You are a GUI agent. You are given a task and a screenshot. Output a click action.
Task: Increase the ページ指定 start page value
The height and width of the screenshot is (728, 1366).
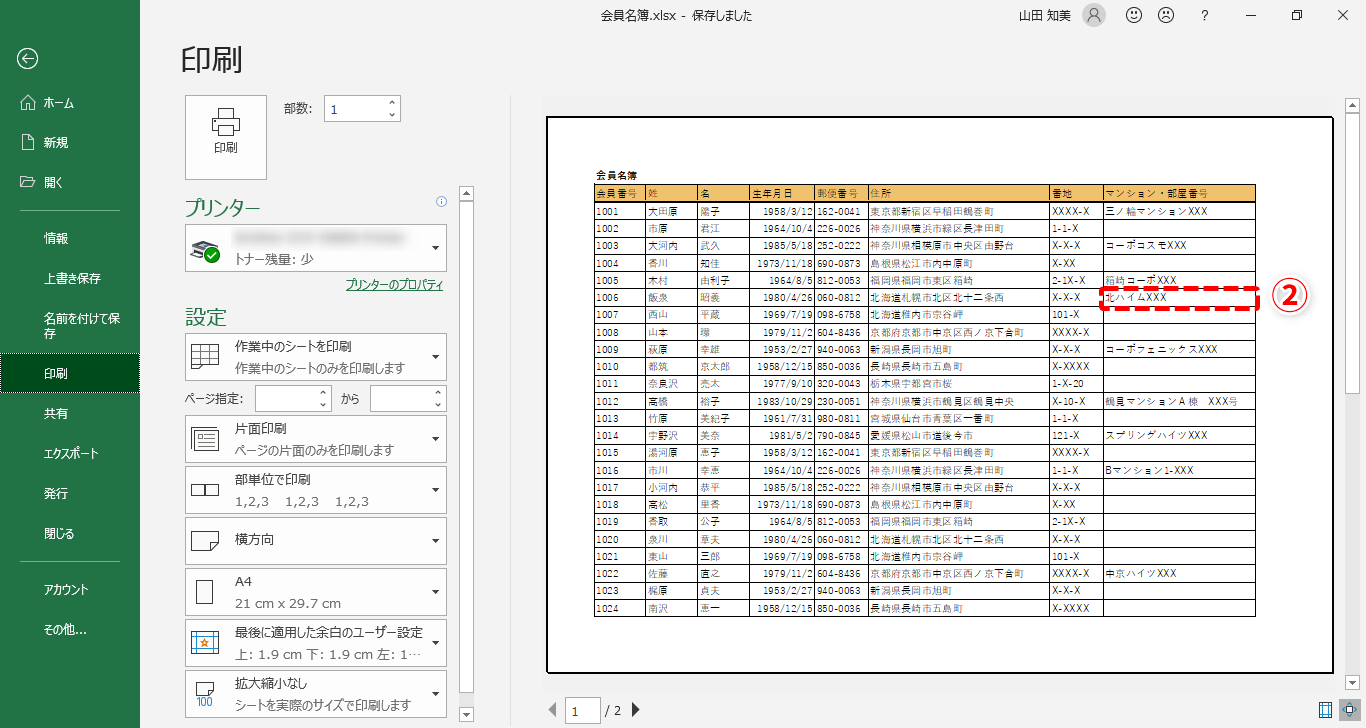pos(323,393)
